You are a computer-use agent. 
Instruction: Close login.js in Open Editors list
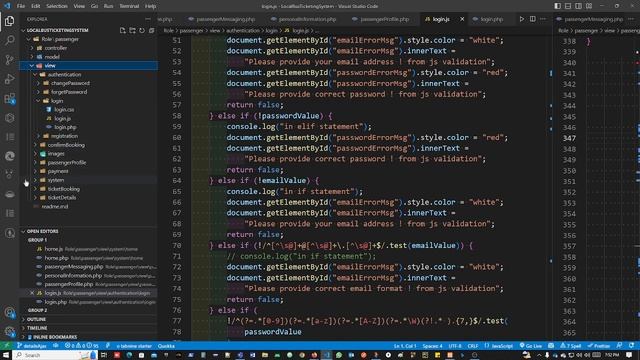(x=32, y=293)
